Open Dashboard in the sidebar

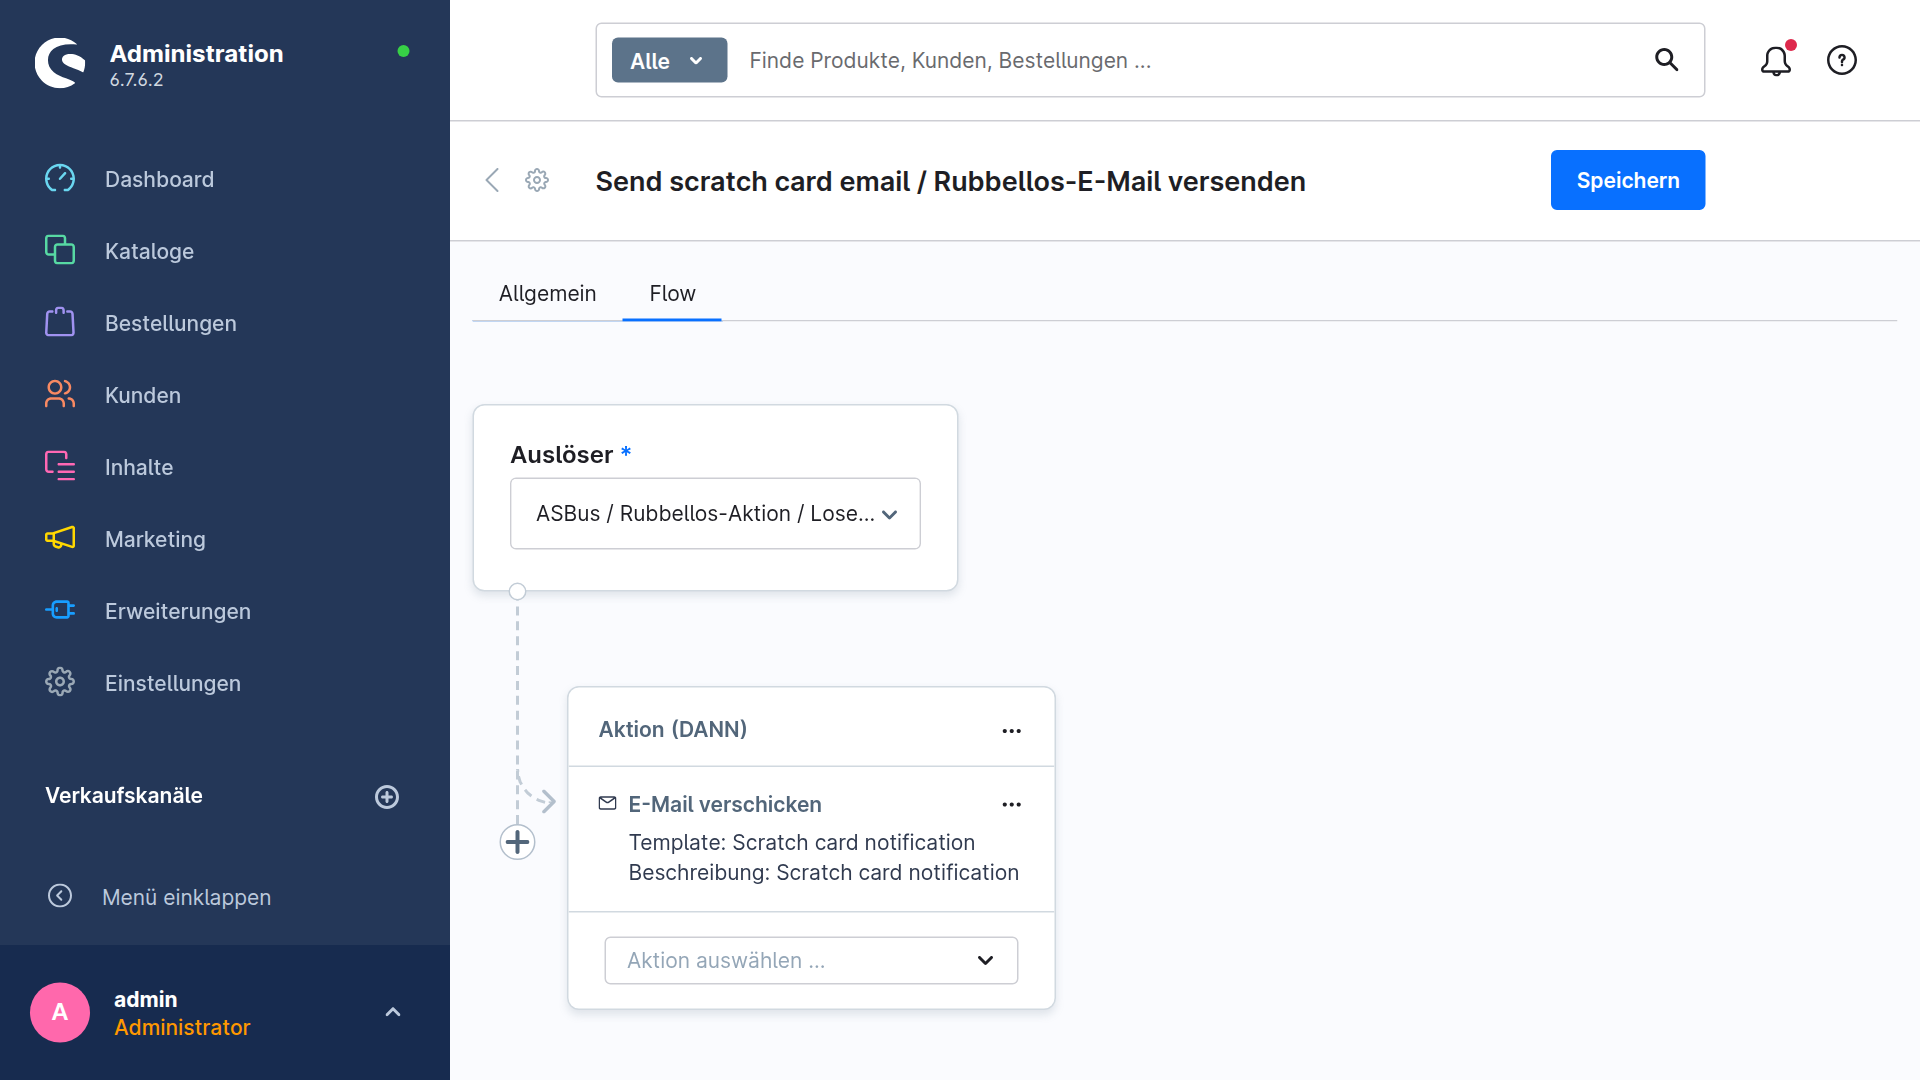159,179
